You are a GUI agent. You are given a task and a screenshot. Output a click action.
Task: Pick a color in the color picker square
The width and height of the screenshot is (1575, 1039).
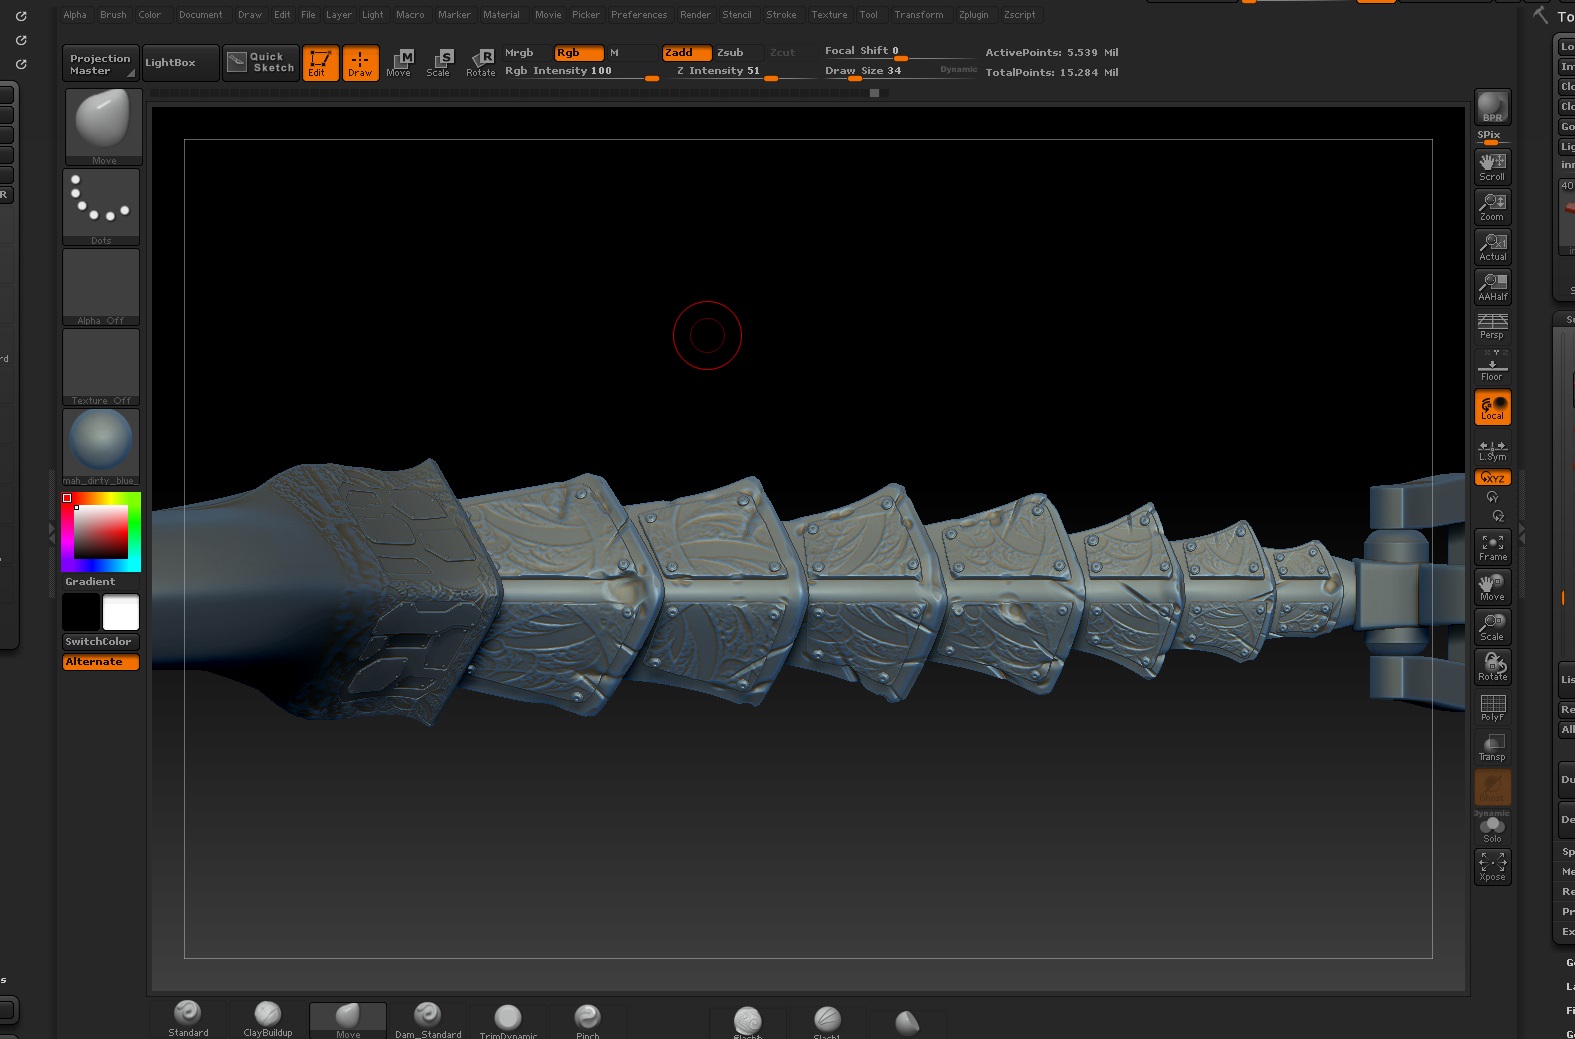pyautogui.click(x=101, y=532)
